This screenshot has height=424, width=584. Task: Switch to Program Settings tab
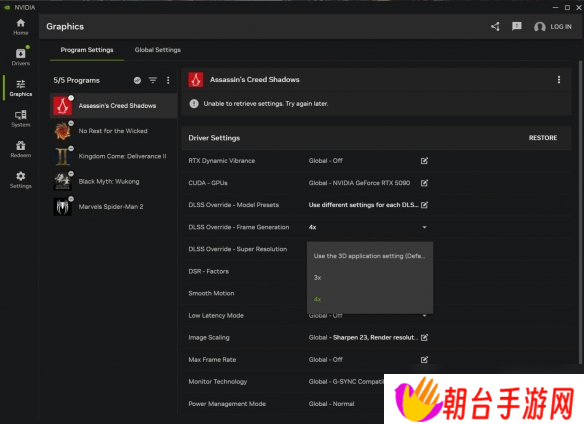point(87,50)
